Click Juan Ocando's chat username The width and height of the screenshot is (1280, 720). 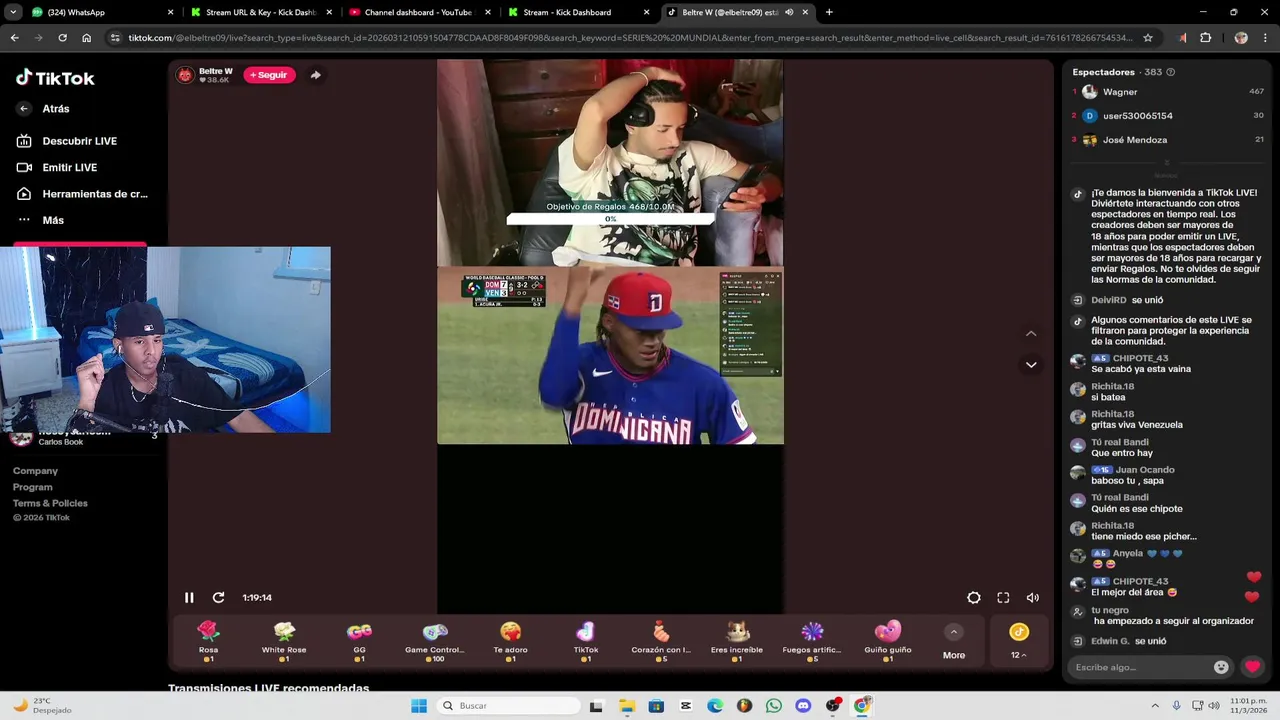pos(1145,470)
